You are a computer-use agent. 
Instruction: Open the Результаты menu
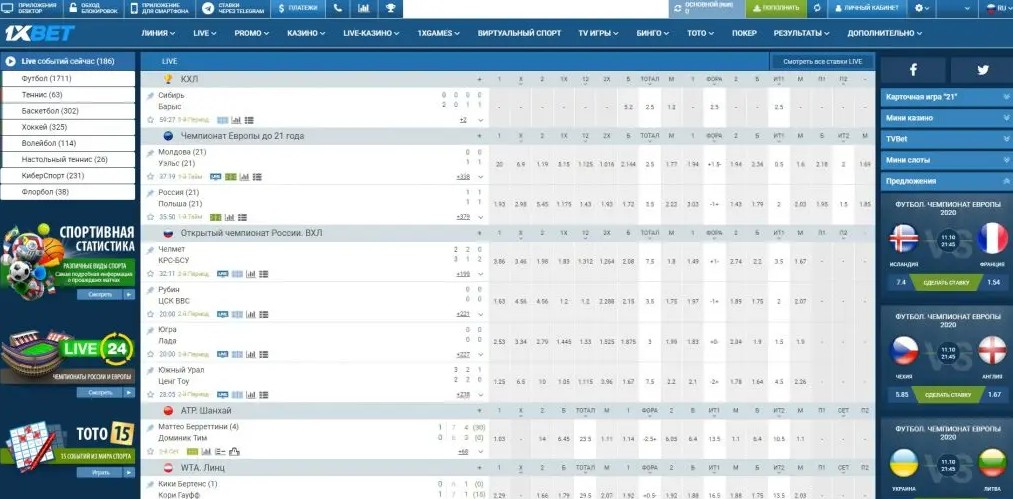(x=801, y=33)
